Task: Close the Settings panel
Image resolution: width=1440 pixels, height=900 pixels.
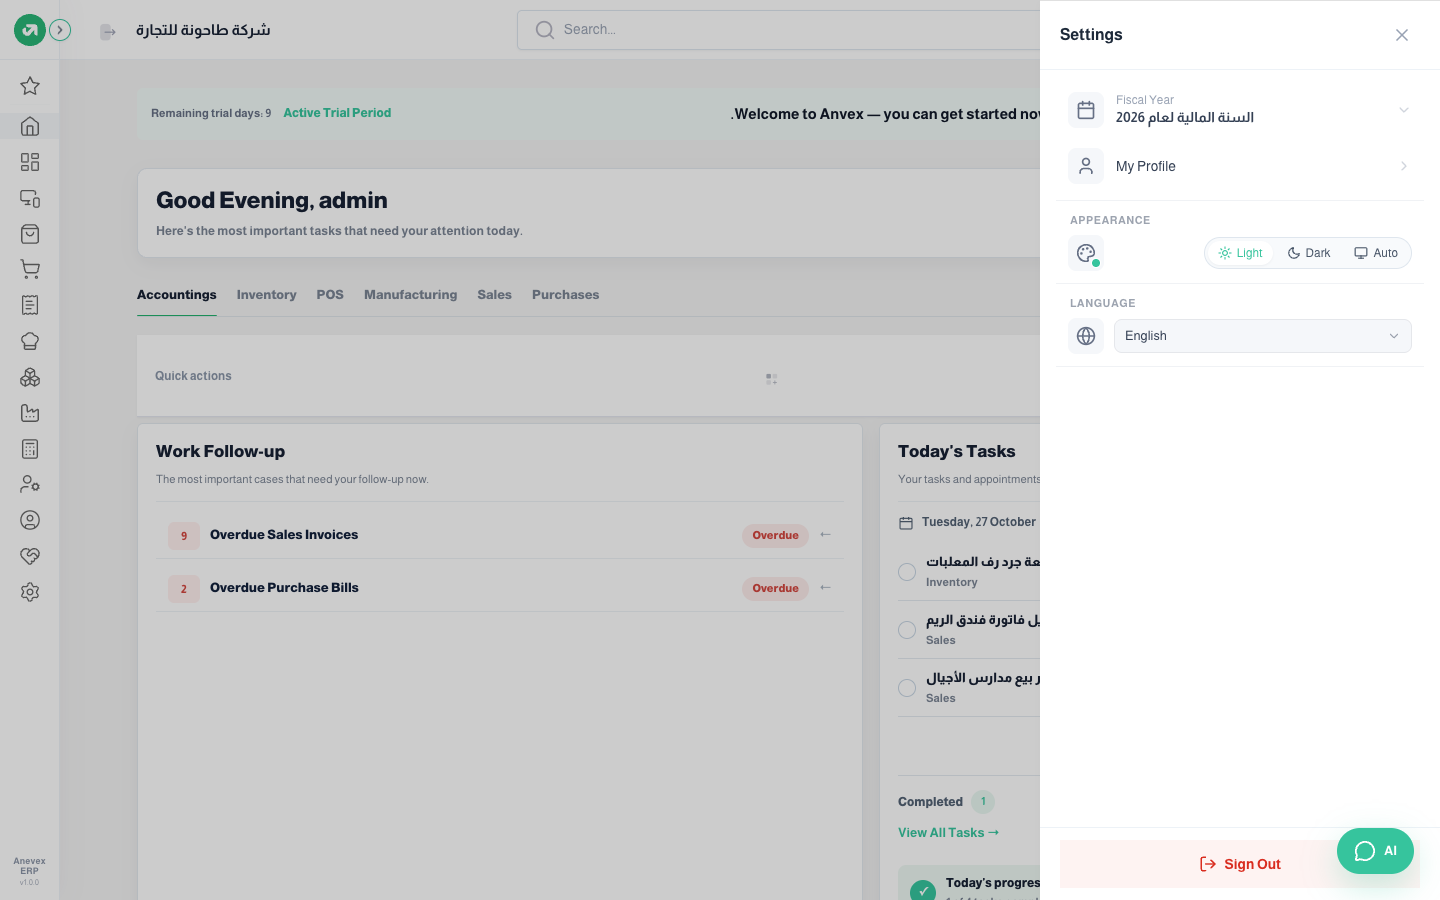Action: point(1402,35)
